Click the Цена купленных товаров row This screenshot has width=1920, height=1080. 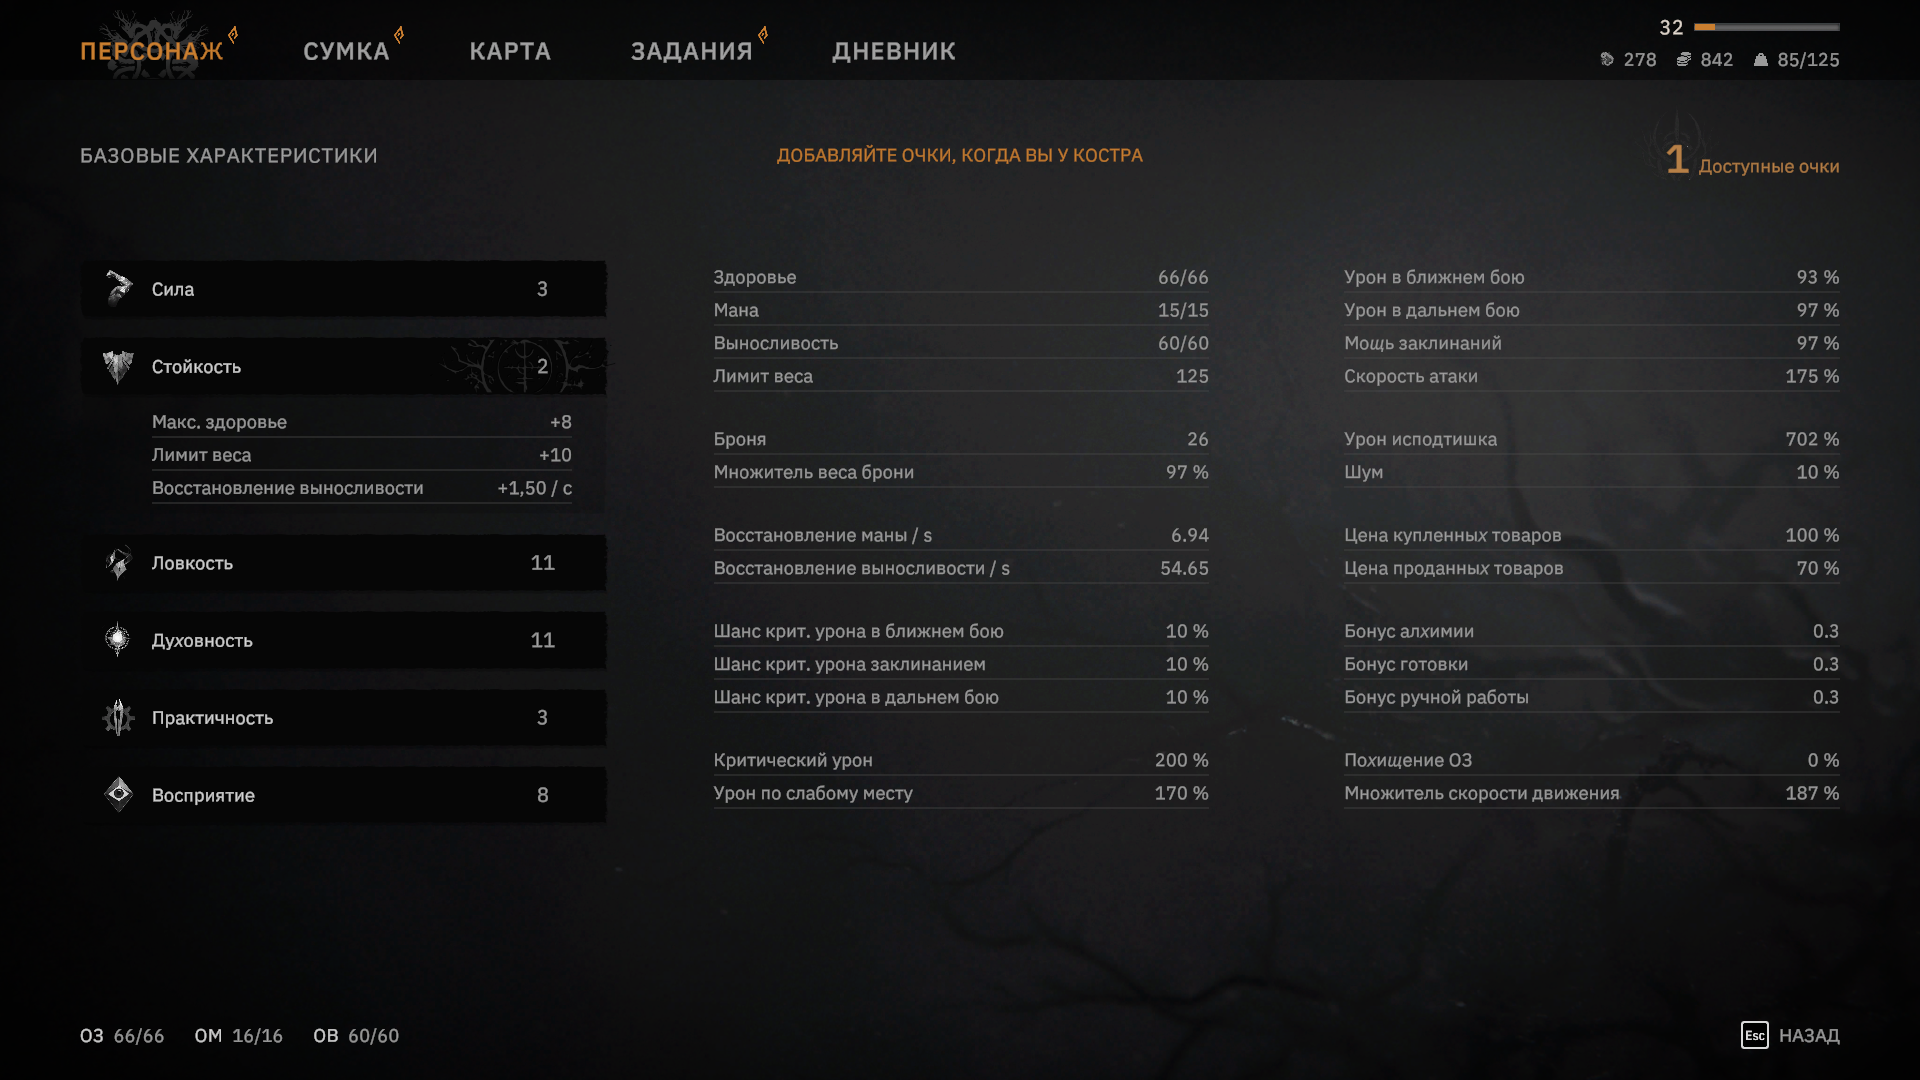tap(1592, 535)
